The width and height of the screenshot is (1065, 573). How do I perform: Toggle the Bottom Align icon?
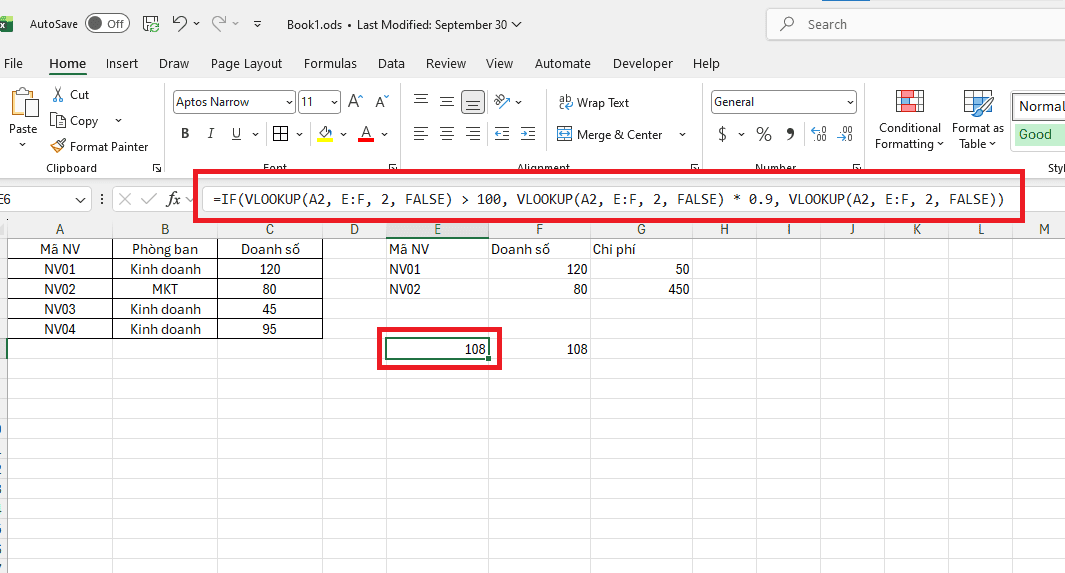pyautogui.click(x=473, y=102)
